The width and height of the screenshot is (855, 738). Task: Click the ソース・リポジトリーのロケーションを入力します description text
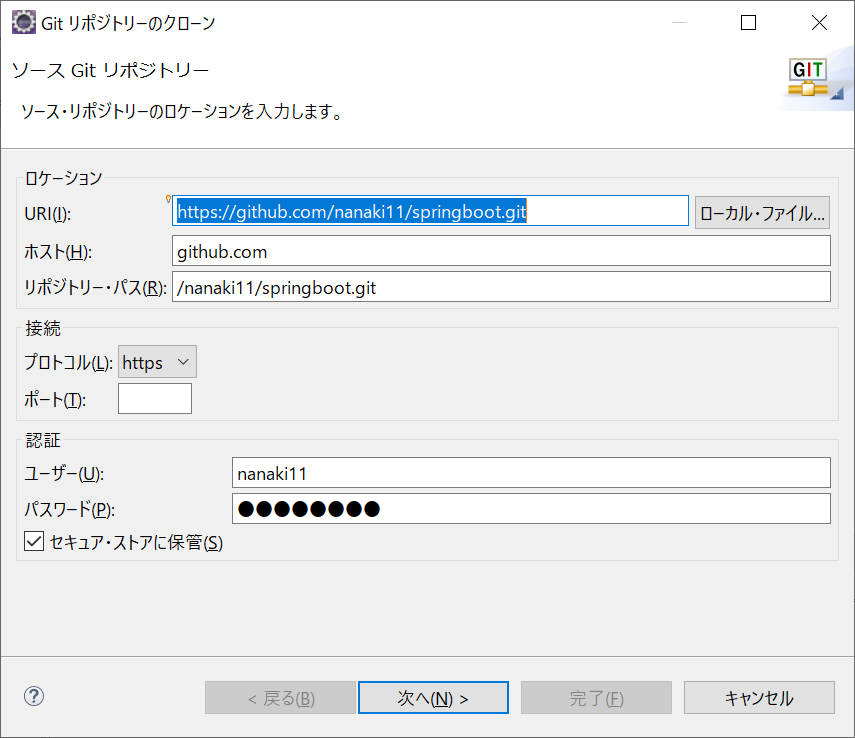coord(182,111)
